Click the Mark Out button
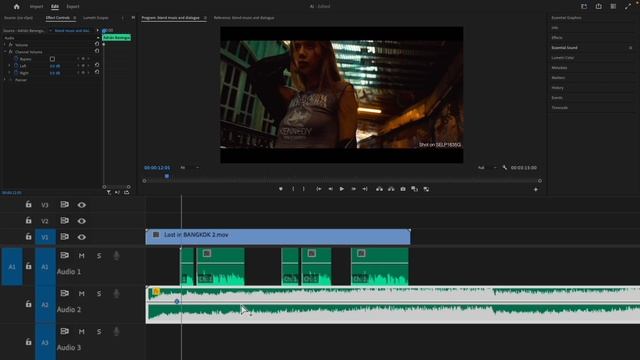The image size is (640, 360). click(304, 189)
